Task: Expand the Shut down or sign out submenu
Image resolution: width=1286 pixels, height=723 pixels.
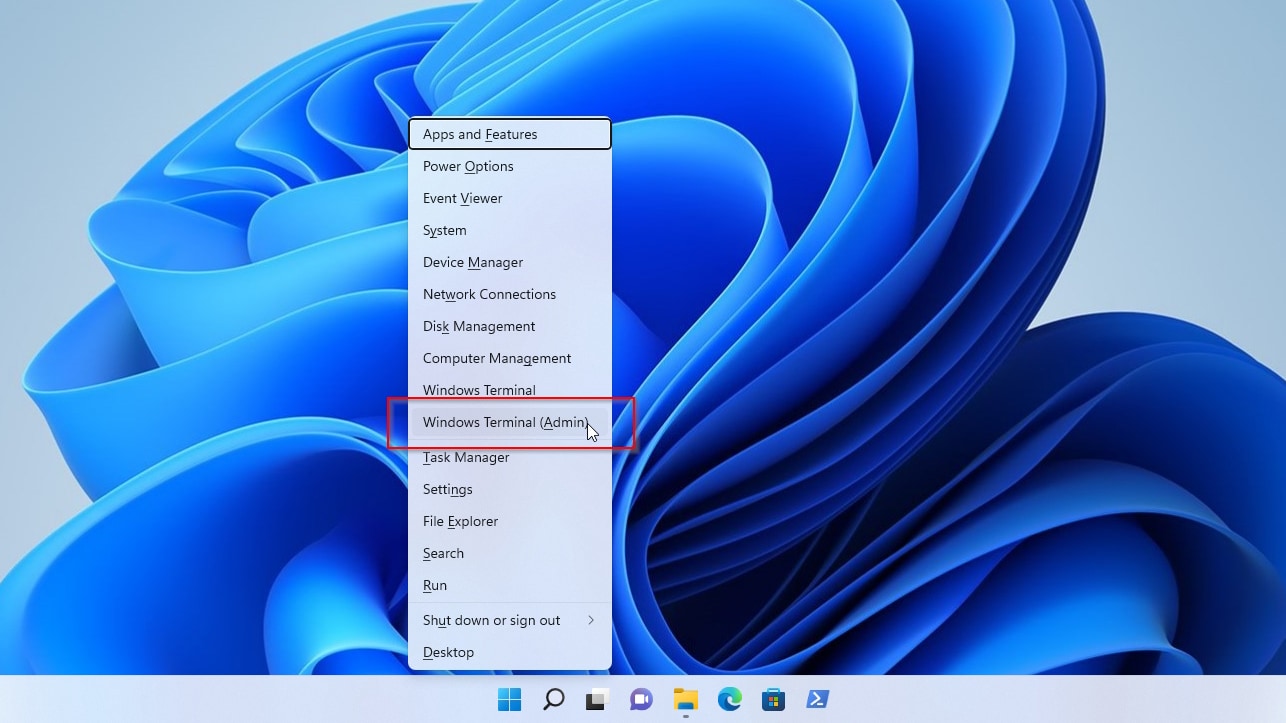Action: [x=510, y=620]
